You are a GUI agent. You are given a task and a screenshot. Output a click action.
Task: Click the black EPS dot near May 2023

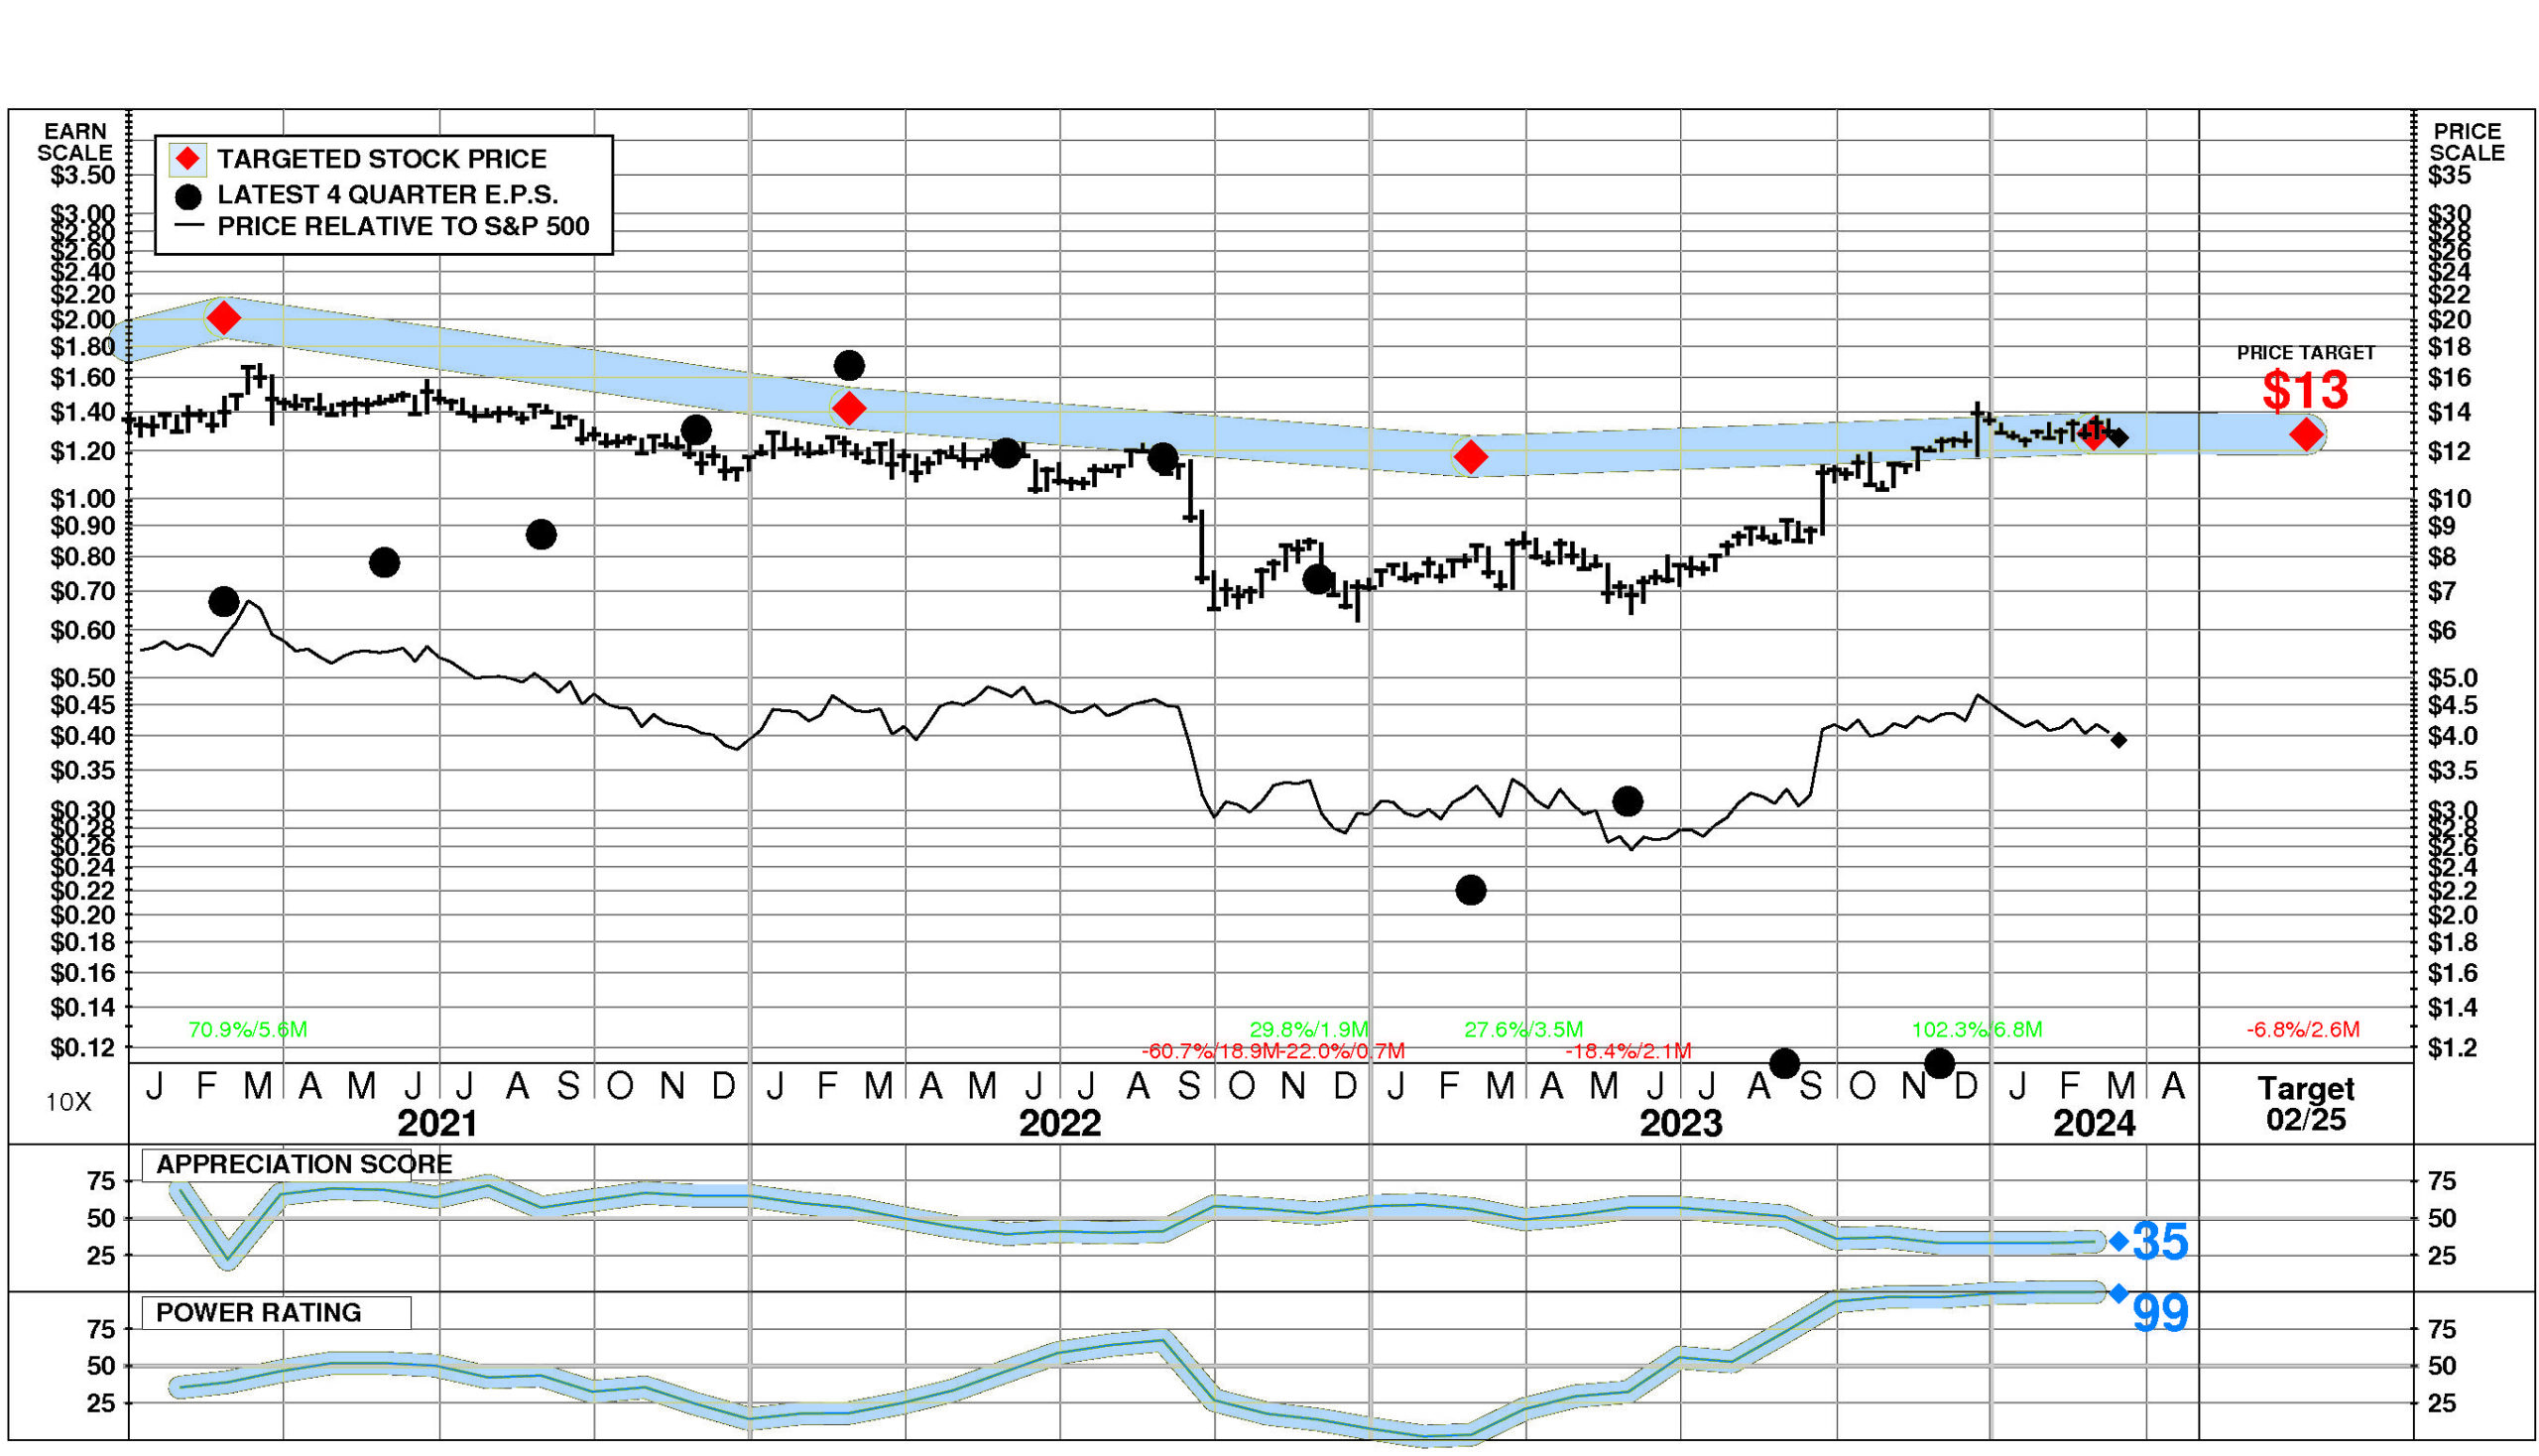click(1627, 800)
